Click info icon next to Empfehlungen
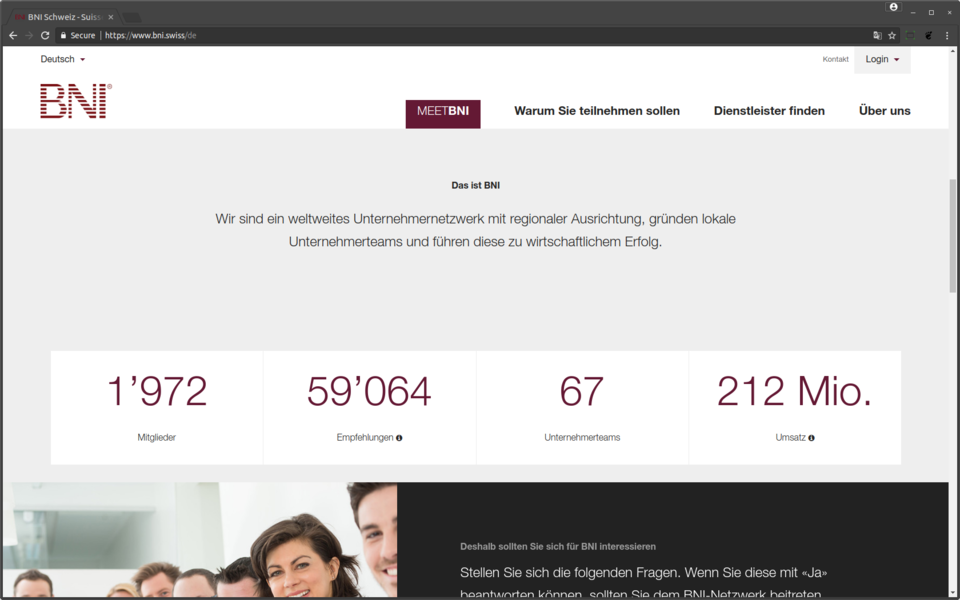 pyautogui.click(x=399, y=438)
